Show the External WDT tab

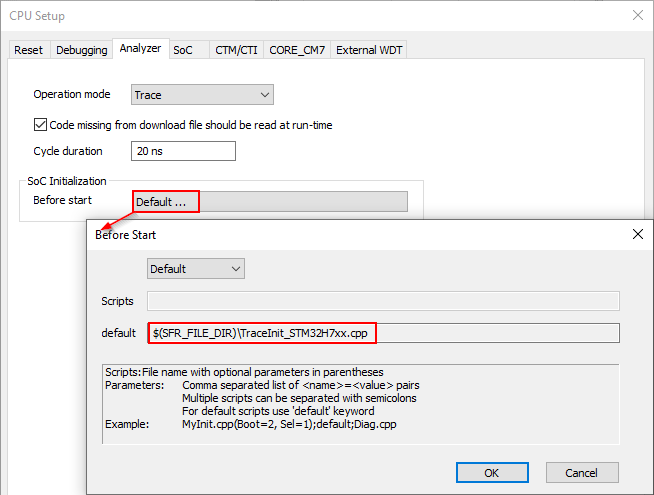pyautogui.click(x=370, y=50)
